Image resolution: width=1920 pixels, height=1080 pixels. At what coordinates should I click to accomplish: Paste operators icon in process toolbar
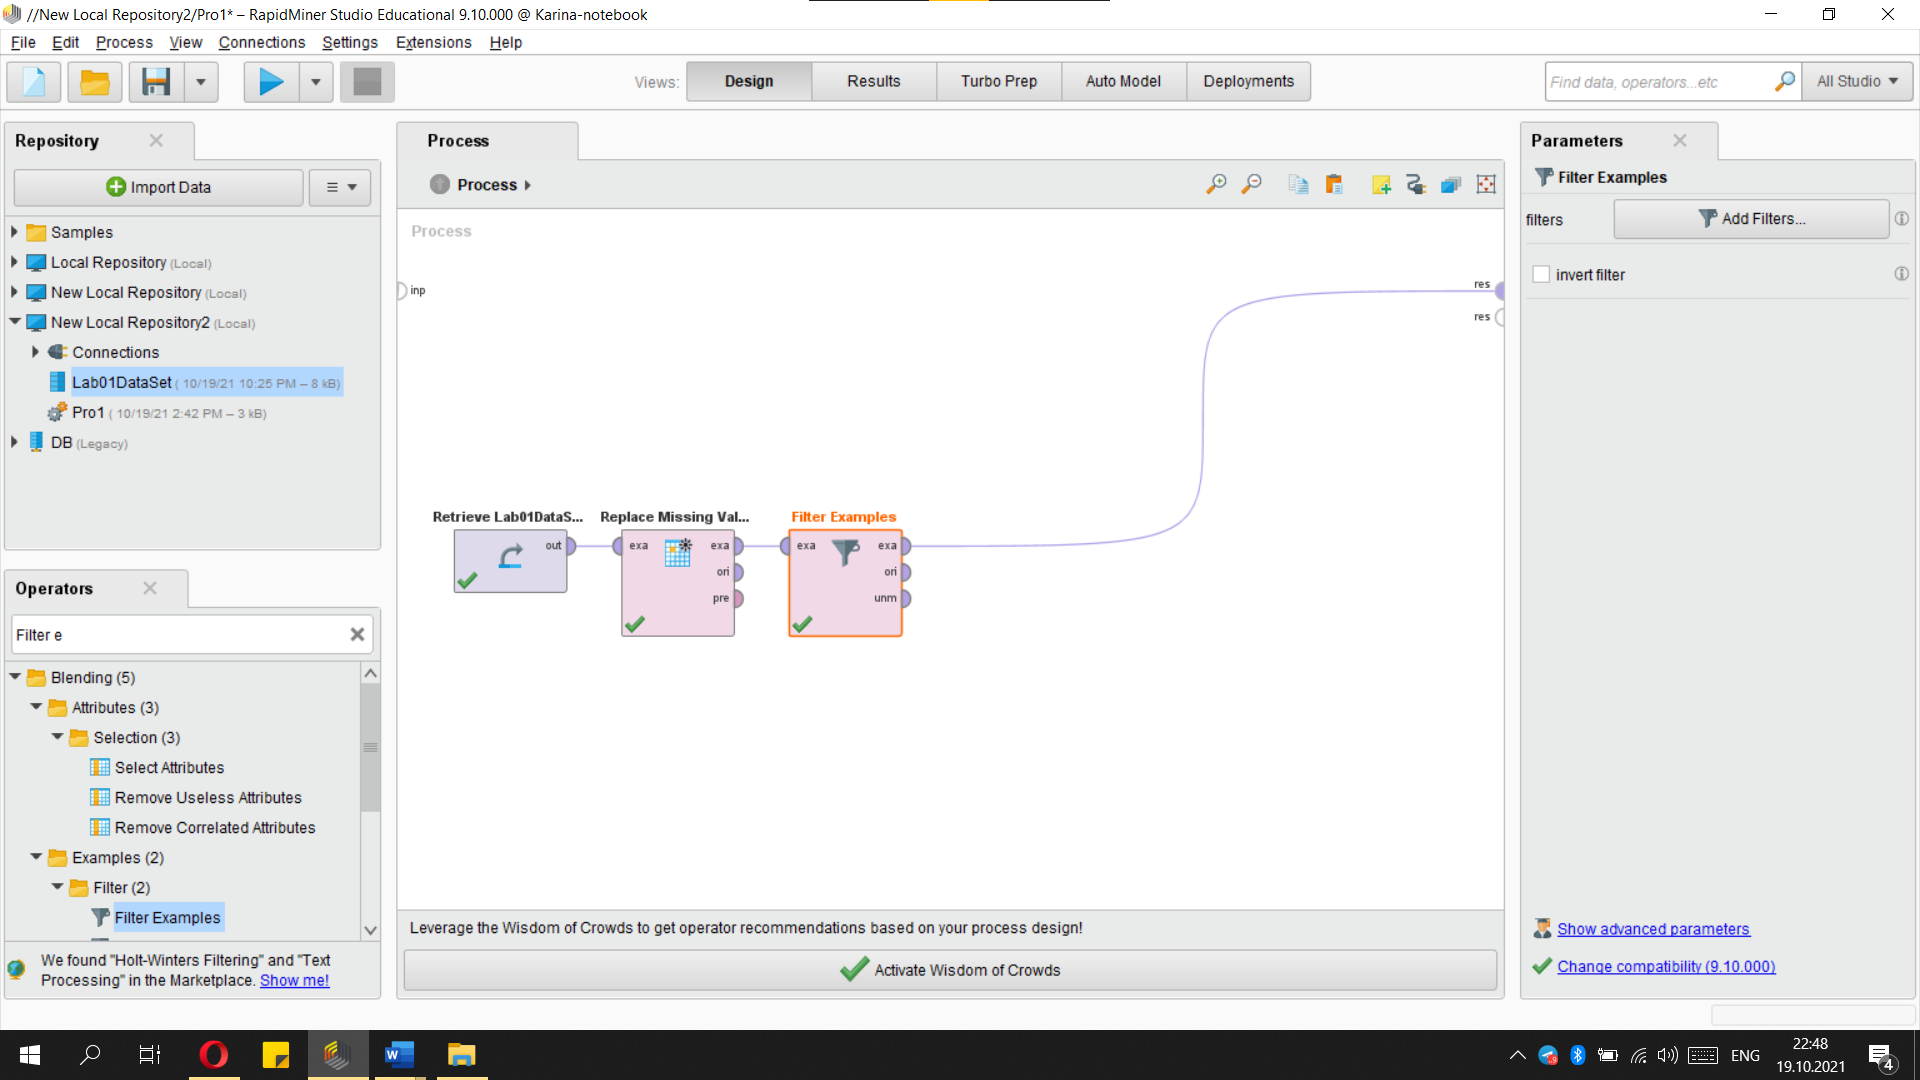[x=1334, y=184]
